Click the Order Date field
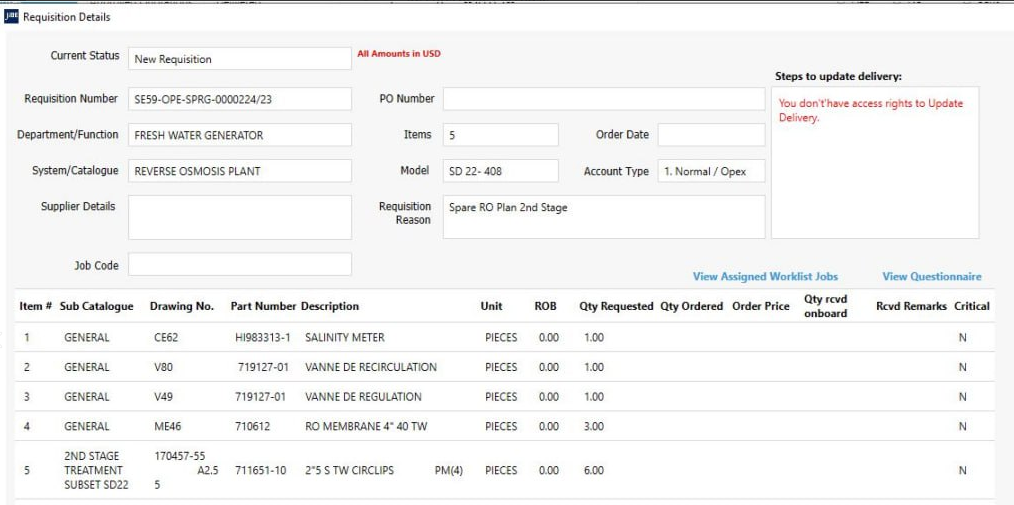 [x=710, y=135]
